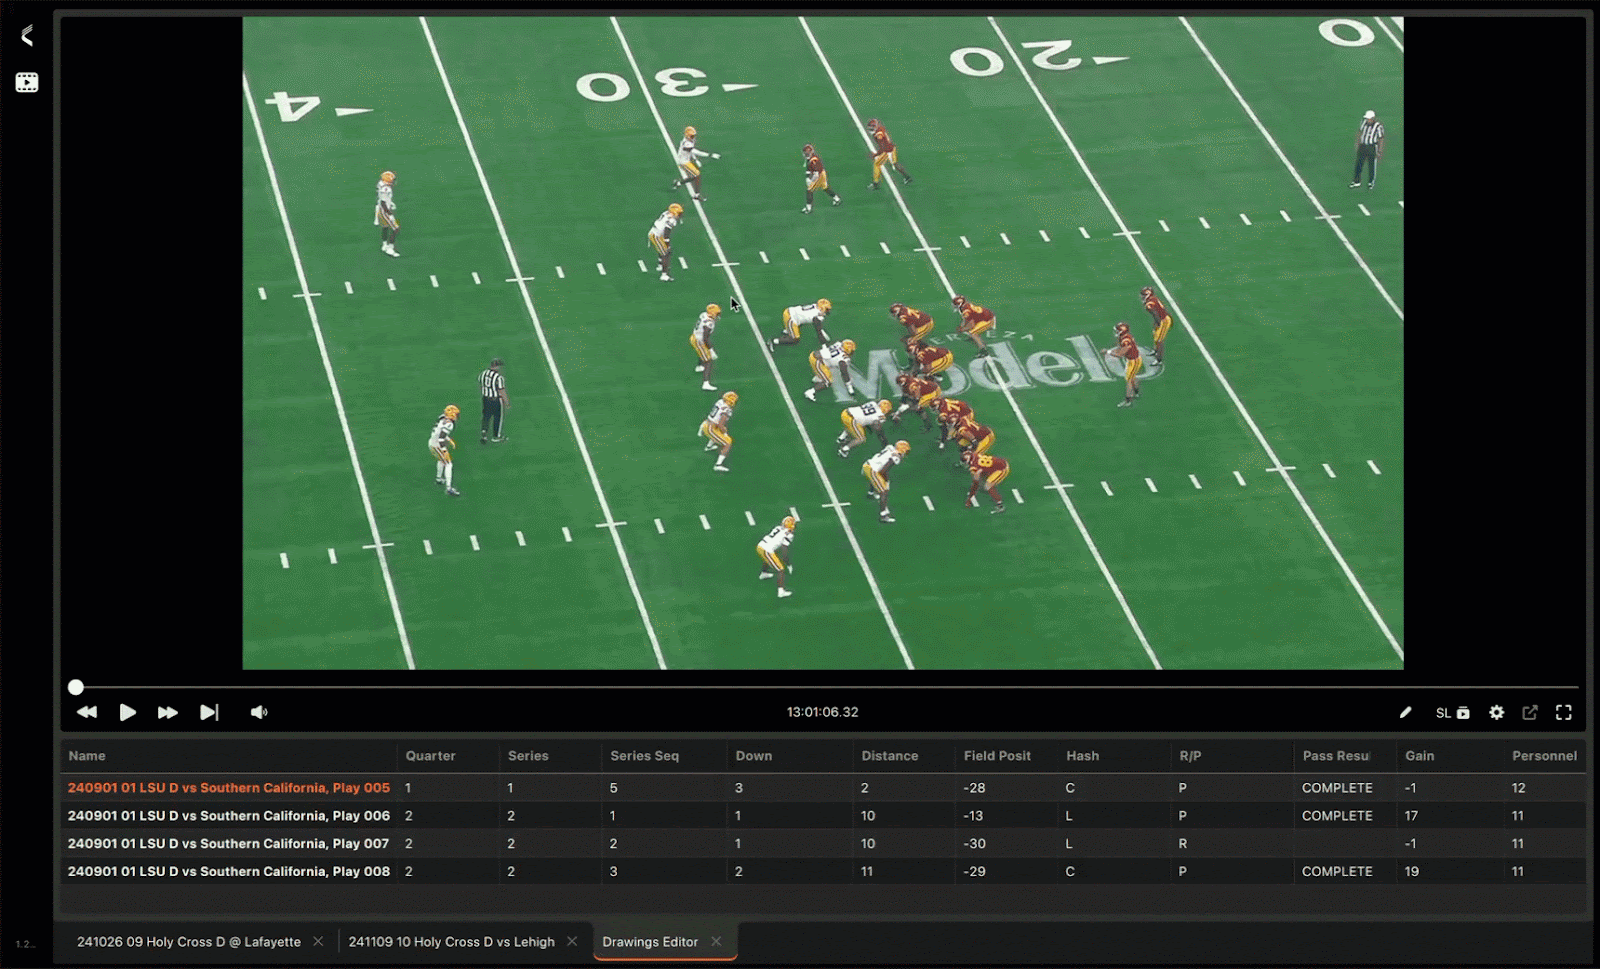Viewport: 1600px width, 969px height.
Task: Rewind the video playback
Action: (x=87, y=712)
